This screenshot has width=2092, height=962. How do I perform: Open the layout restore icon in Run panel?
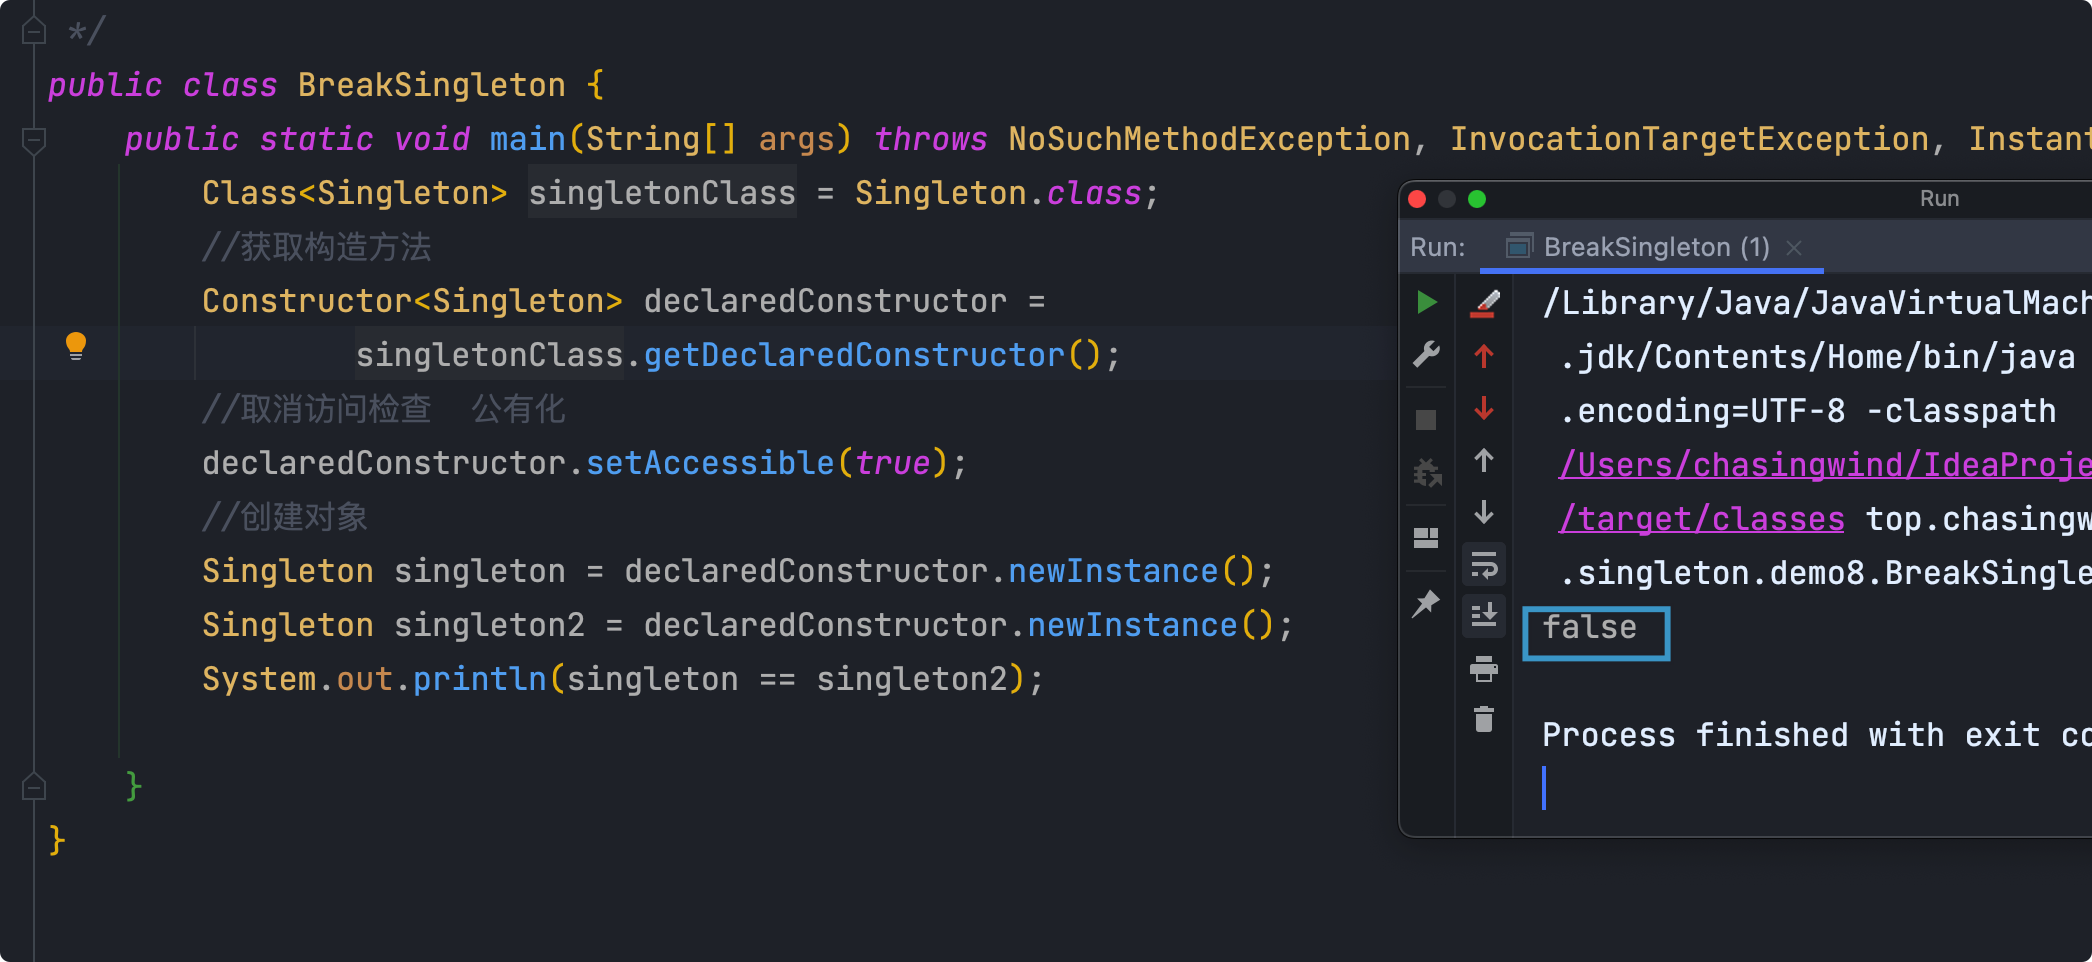[x=1426, y=538]
